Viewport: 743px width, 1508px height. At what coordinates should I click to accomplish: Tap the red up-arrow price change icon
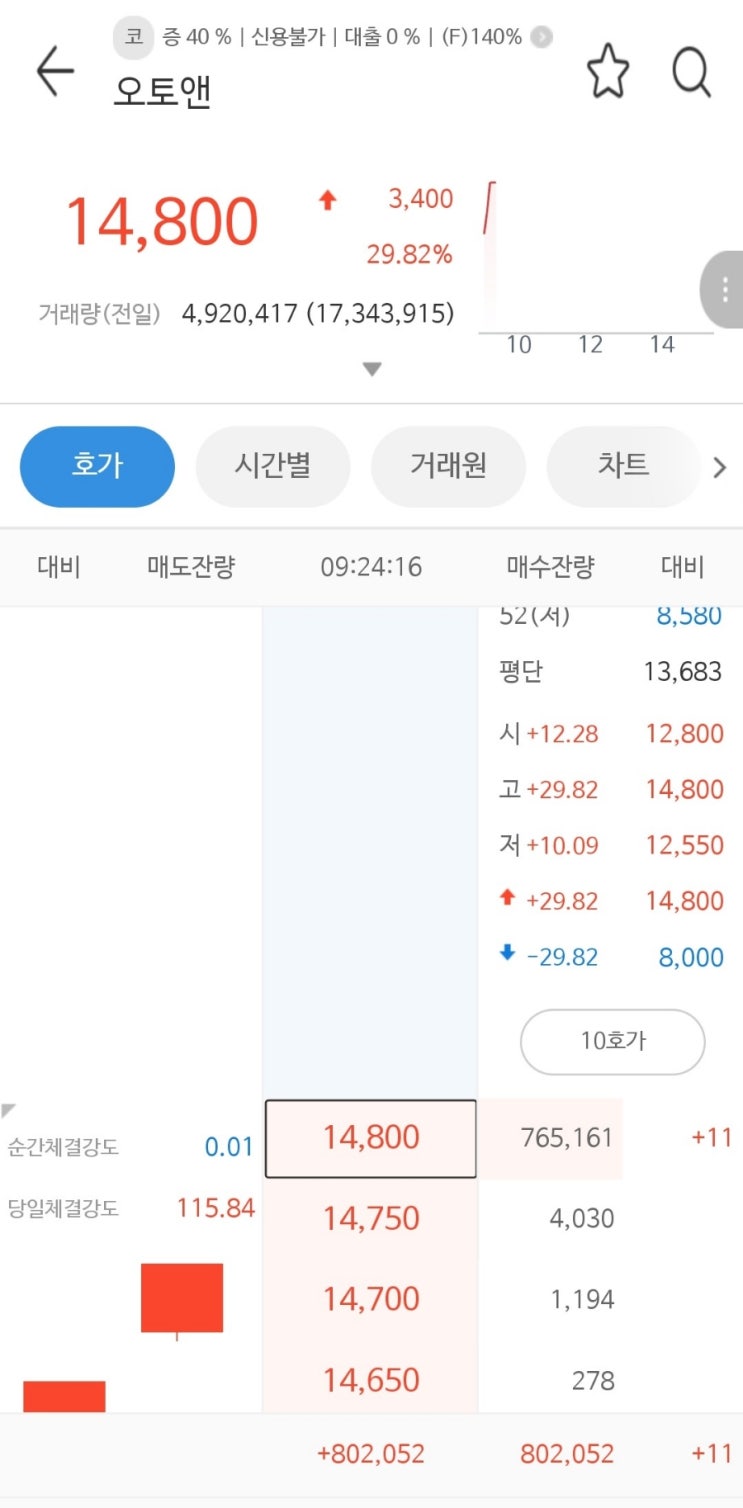click(327, 200)
